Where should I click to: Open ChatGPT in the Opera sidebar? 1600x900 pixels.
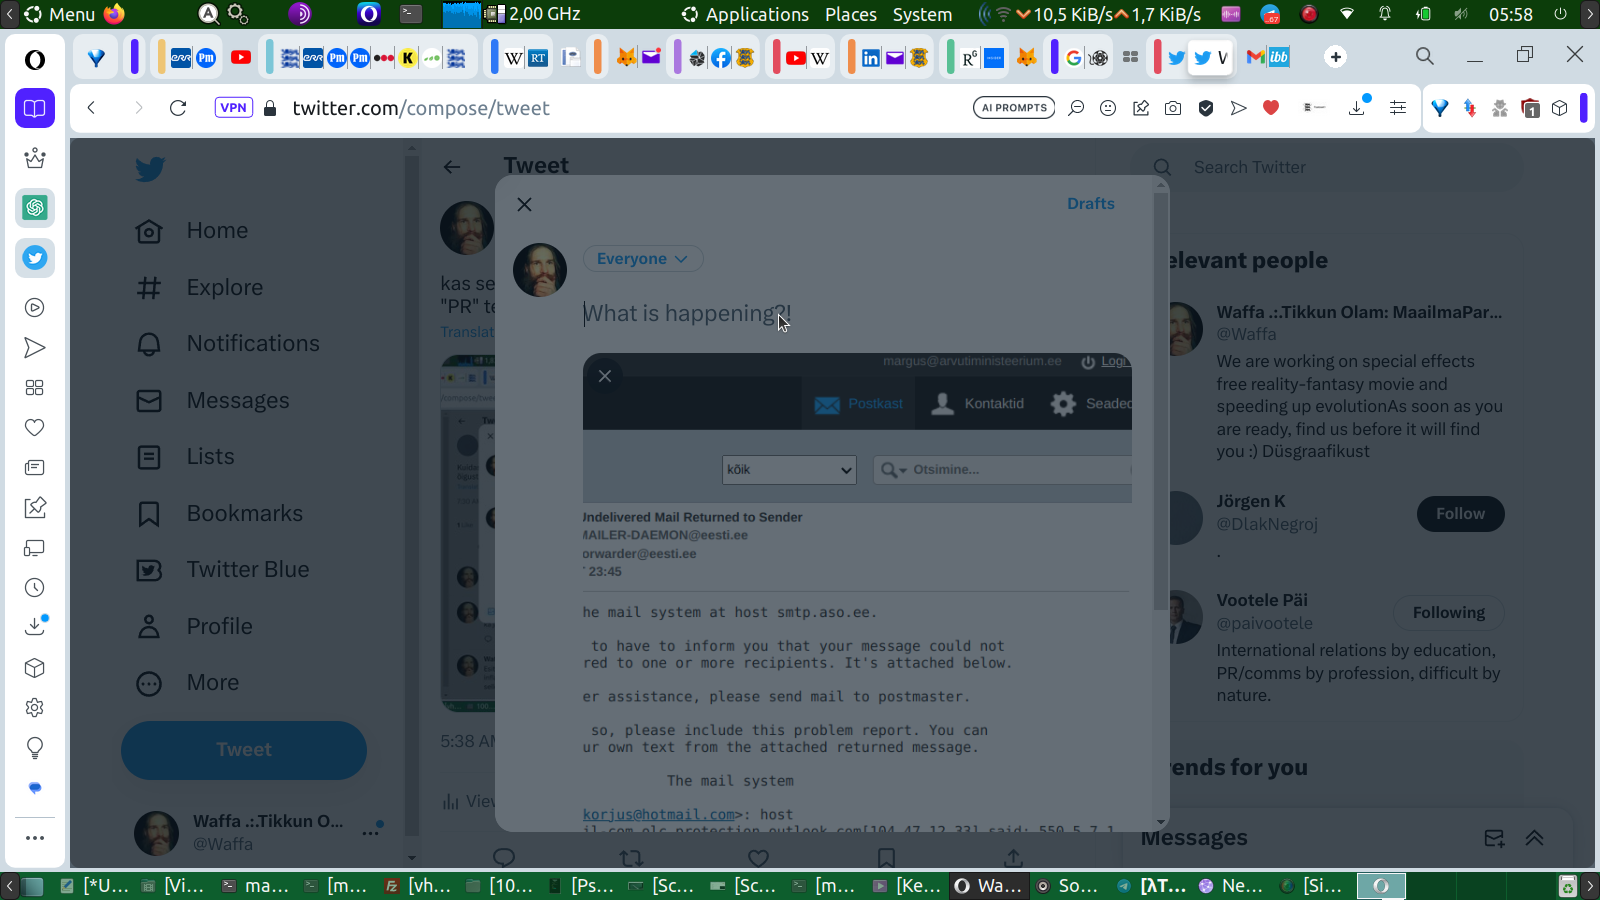point(35,208)
